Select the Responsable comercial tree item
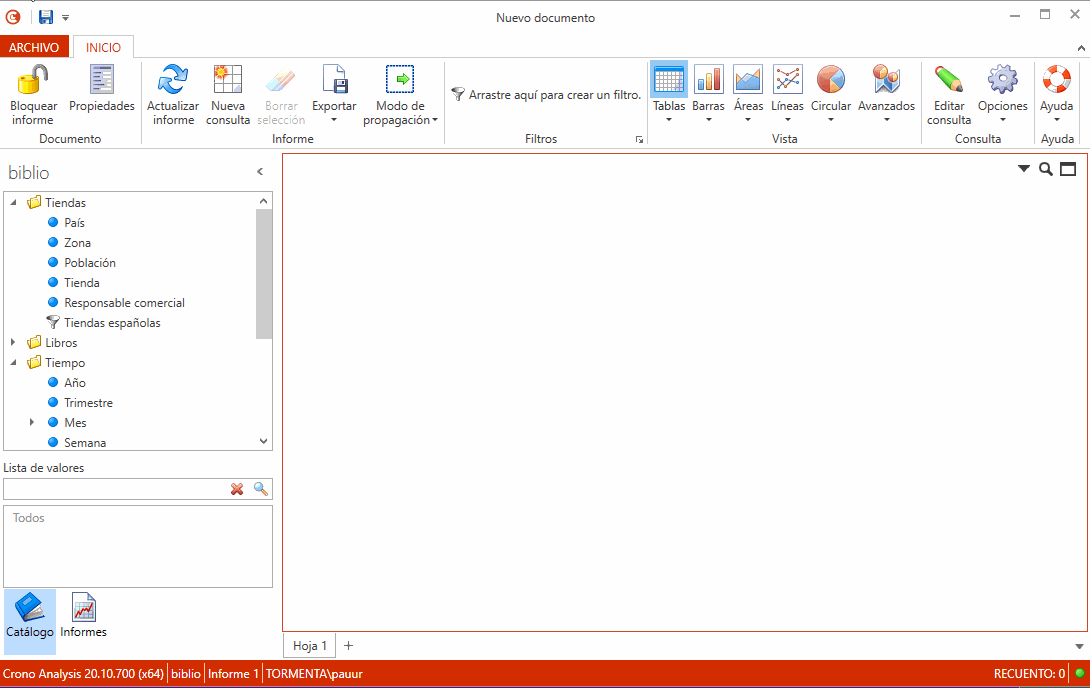This screenshot has height=688, width=1090. pos(124,303)
